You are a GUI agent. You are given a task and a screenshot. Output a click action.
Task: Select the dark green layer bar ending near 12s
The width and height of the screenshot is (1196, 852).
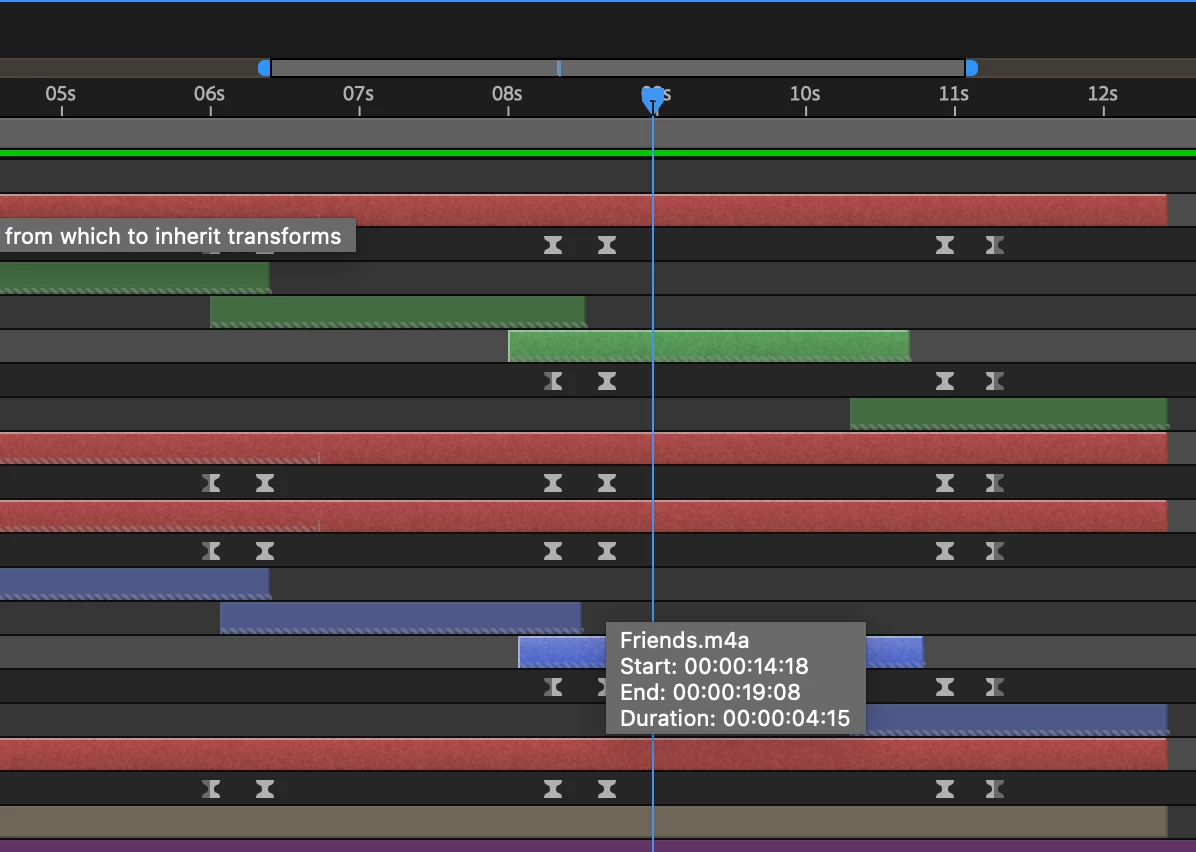1008,413
